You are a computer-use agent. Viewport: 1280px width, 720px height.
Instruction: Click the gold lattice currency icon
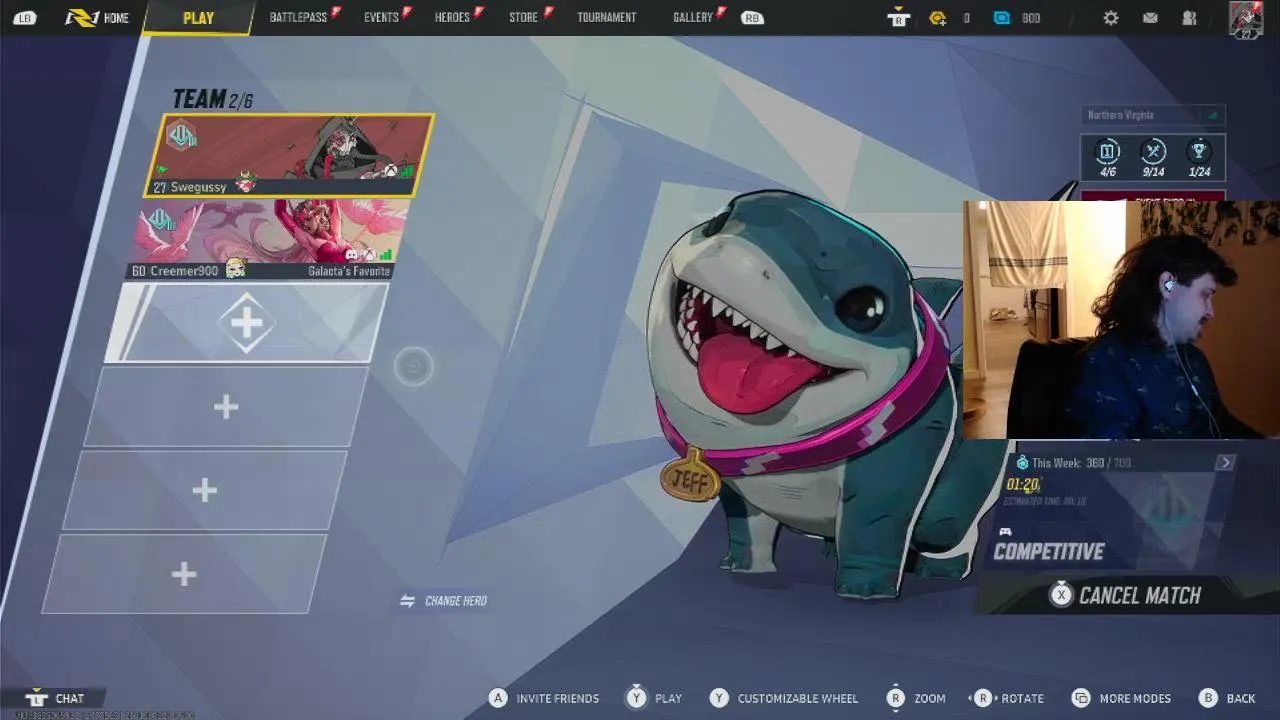coord(937,18)
